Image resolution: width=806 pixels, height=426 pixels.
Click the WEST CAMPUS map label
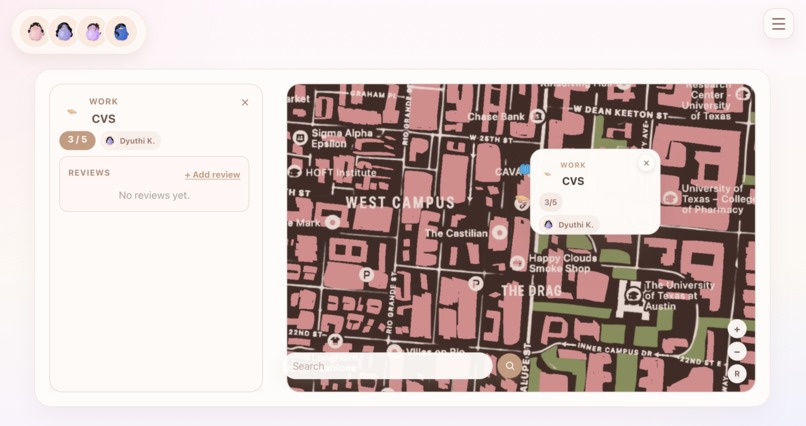(400, 202)
